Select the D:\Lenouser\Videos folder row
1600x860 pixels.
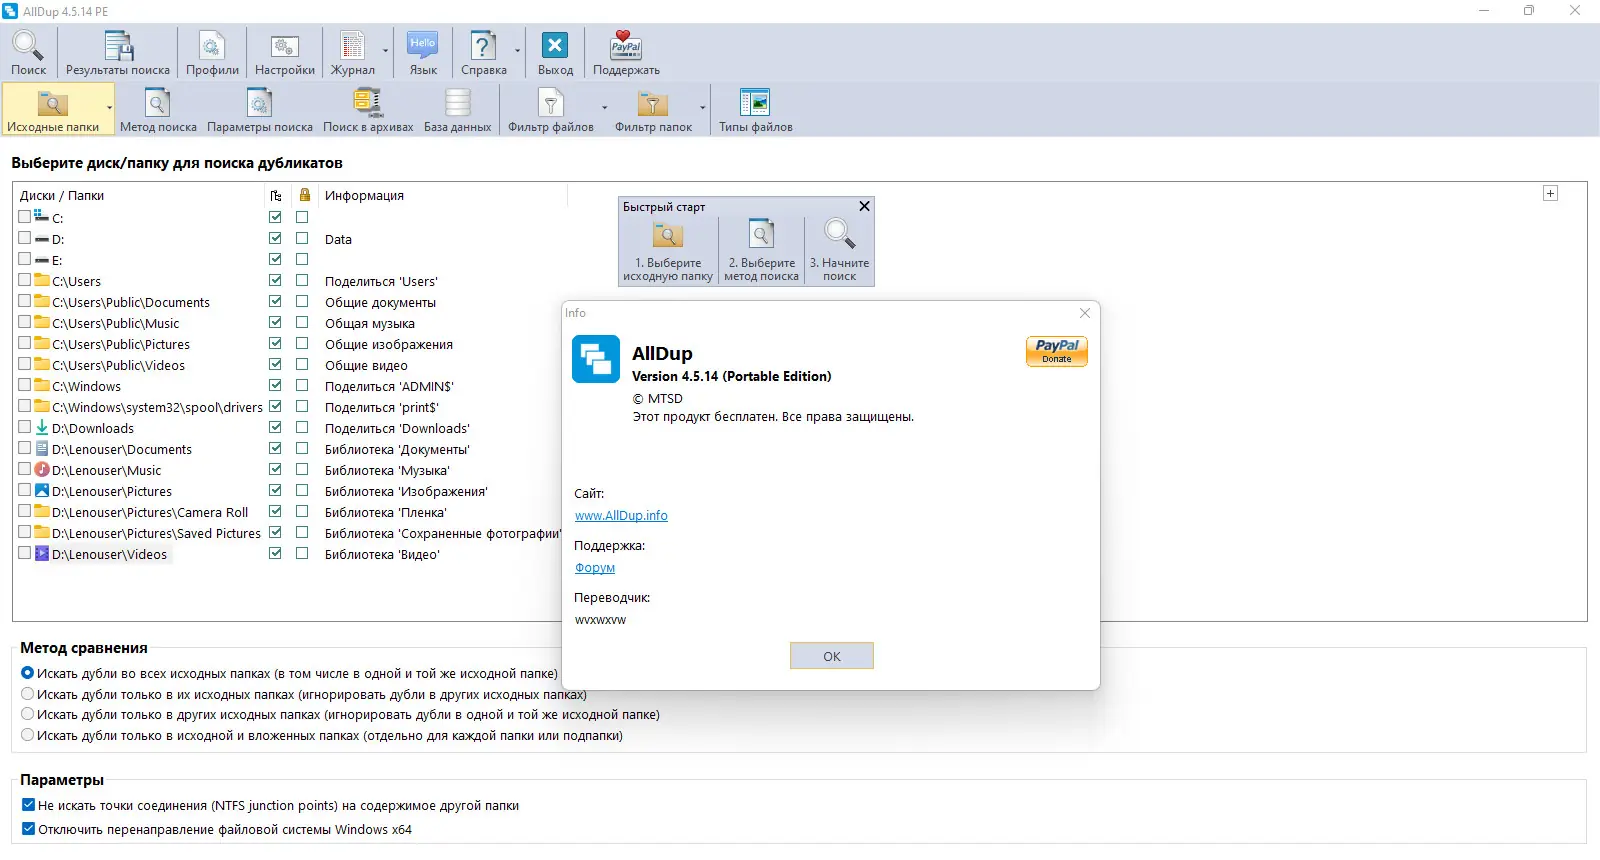pyautogui.click(x=109, y=554)
